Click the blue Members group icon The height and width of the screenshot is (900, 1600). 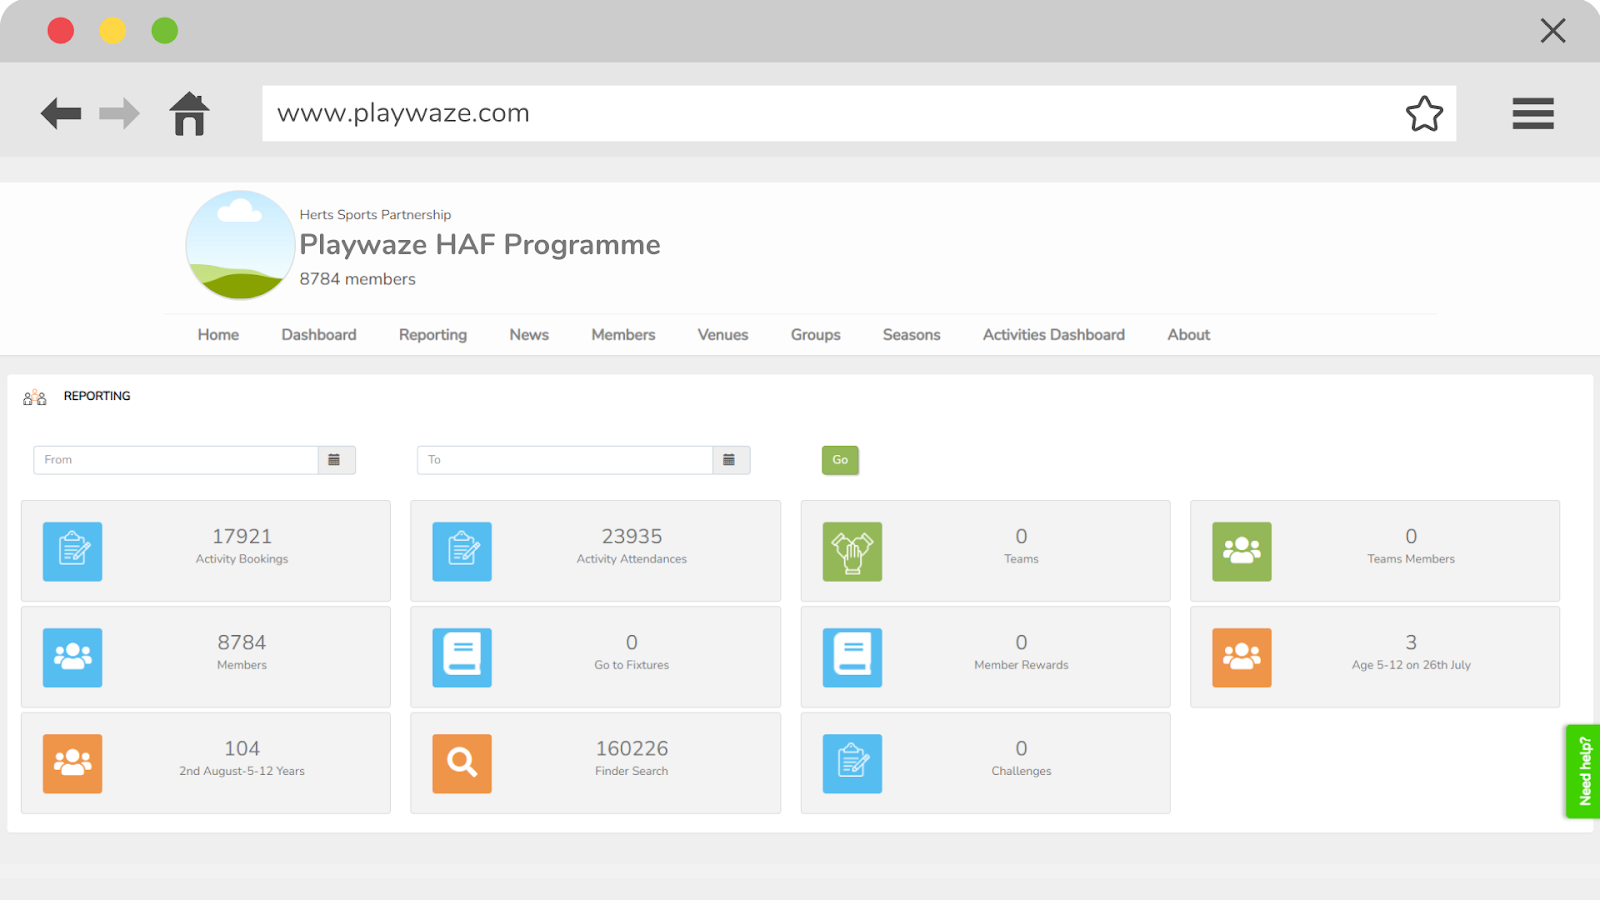point(72,657)
